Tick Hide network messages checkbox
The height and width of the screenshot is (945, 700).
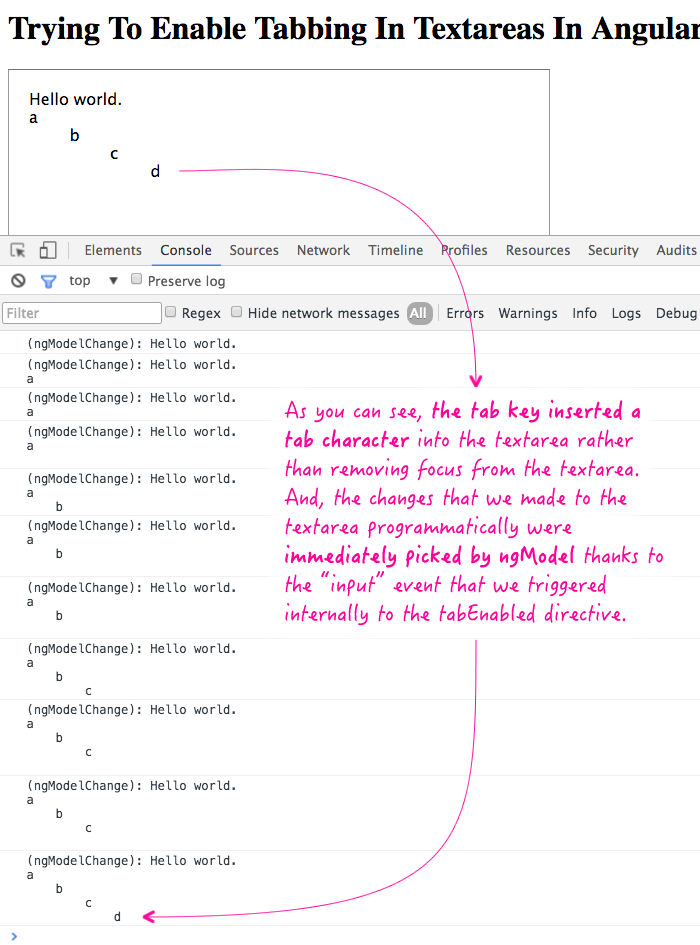tap(237, 312)
